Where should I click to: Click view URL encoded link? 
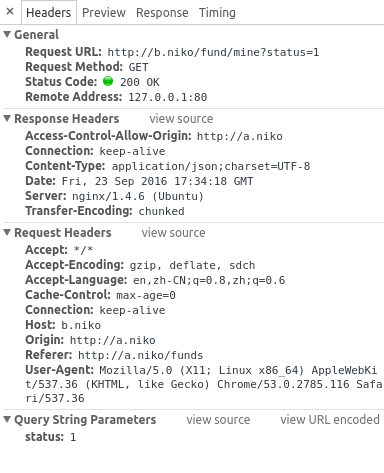click(330, 420)
